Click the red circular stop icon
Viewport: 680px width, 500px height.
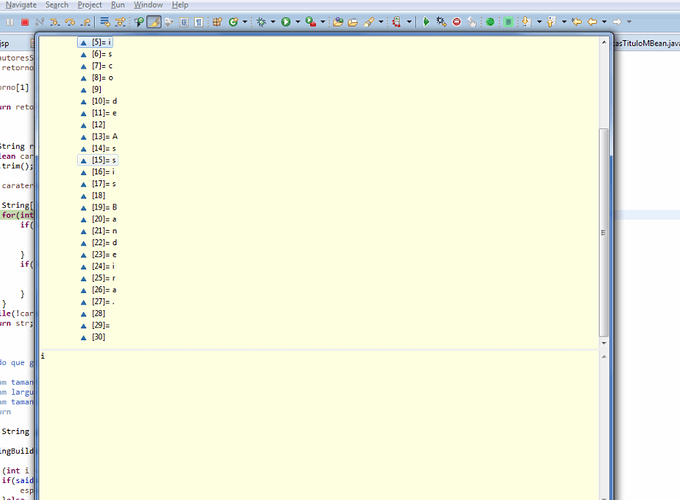(457, 22)
